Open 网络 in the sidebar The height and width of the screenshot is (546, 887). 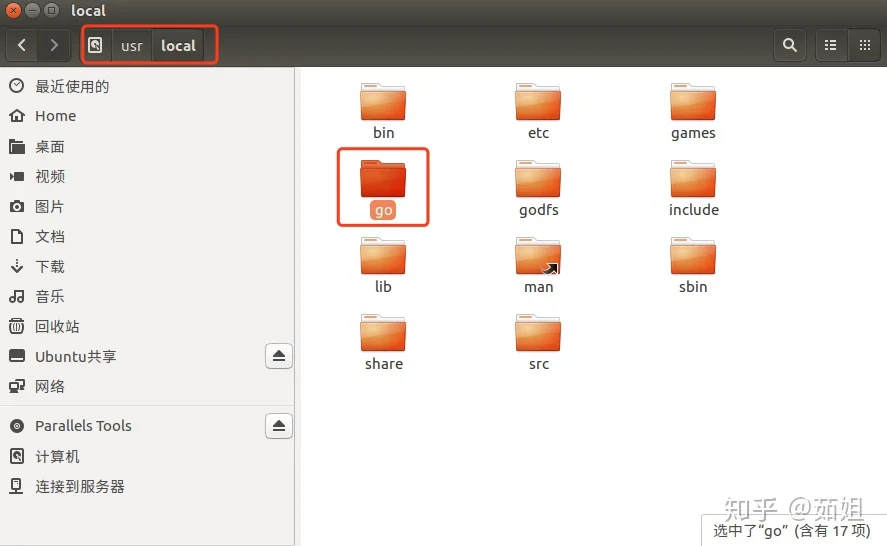click(147, 386)
